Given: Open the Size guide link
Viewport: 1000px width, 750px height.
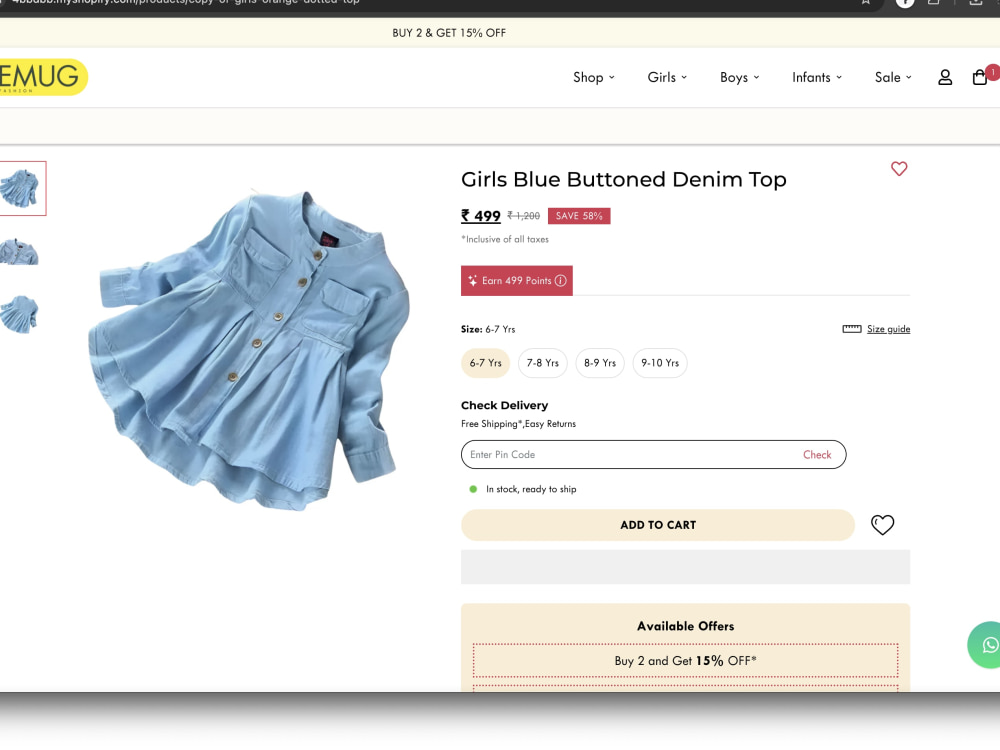Looking at the screenshot, I should [x=888, y=329].
